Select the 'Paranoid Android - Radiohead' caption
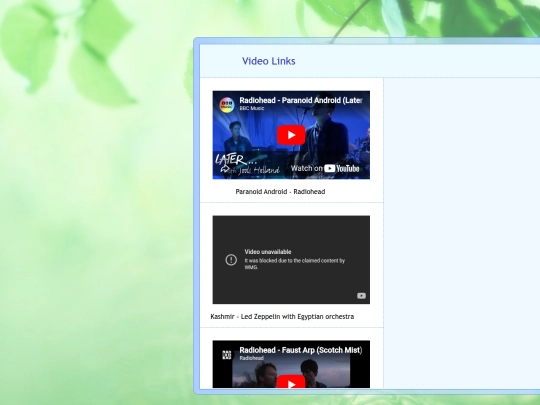This screenshot has width=540, height=405. [280, 191]
